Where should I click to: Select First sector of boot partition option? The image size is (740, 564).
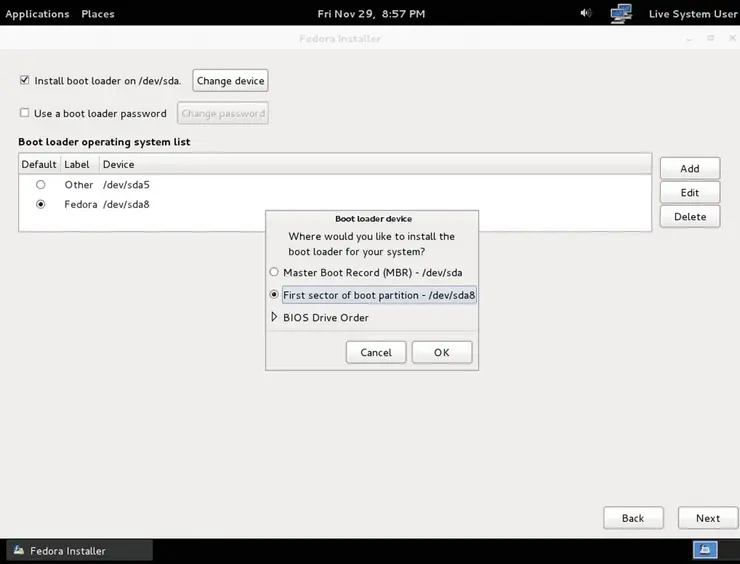[x=274, y=295]
